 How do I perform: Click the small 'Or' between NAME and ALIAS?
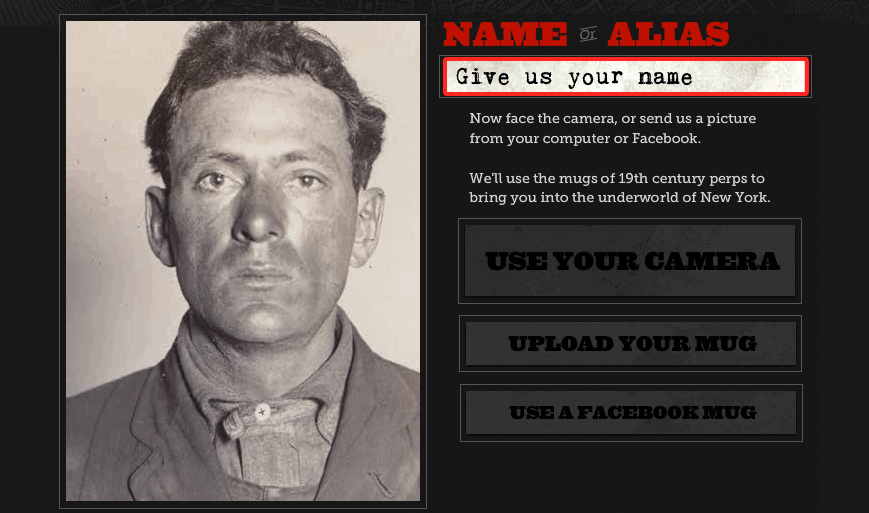(x=587, y=34)
